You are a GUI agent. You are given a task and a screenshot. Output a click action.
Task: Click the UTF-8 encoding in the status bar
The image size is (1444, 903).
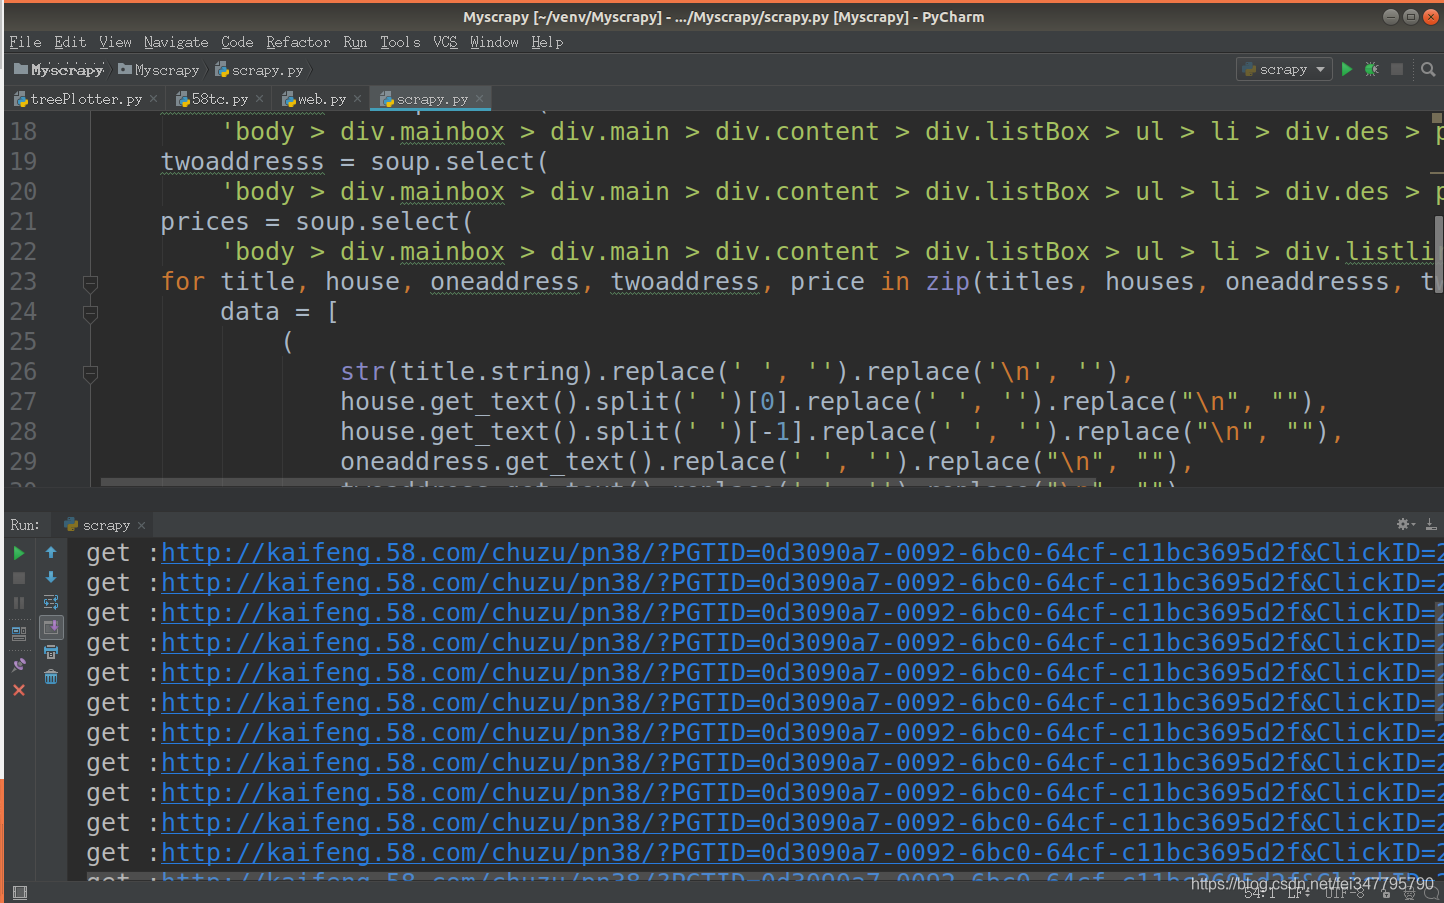(1346, 892)
